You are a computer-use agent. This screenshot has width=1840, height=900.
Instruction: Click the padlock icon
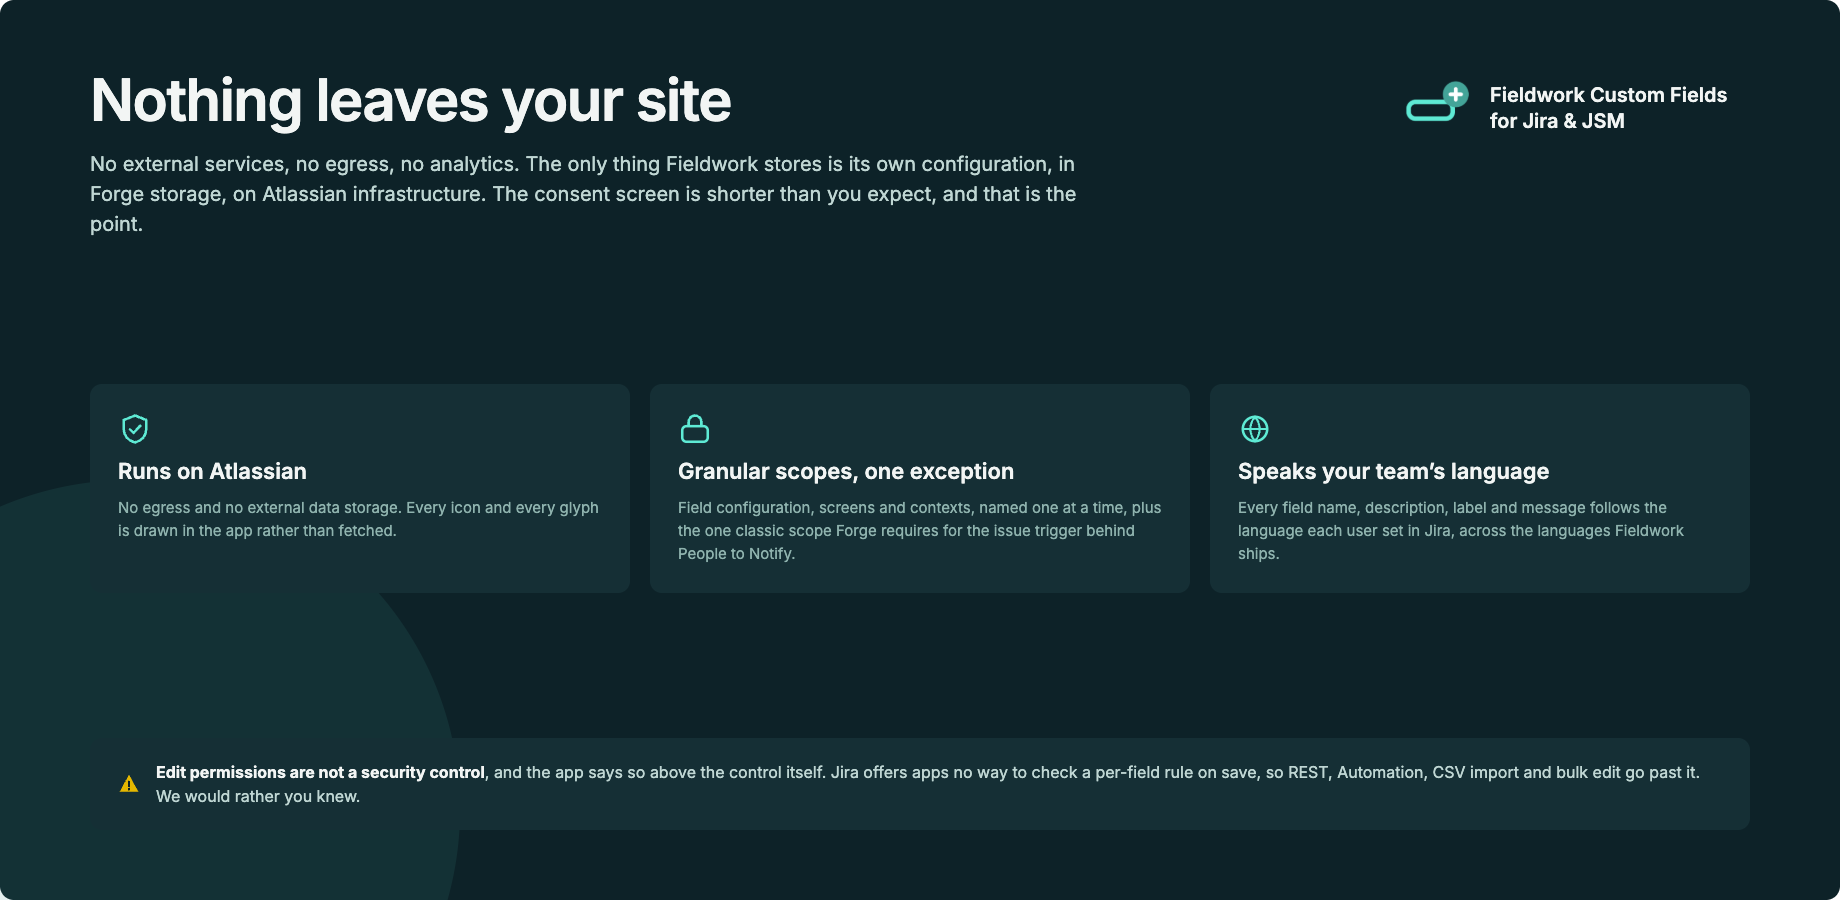coord(695,429)
